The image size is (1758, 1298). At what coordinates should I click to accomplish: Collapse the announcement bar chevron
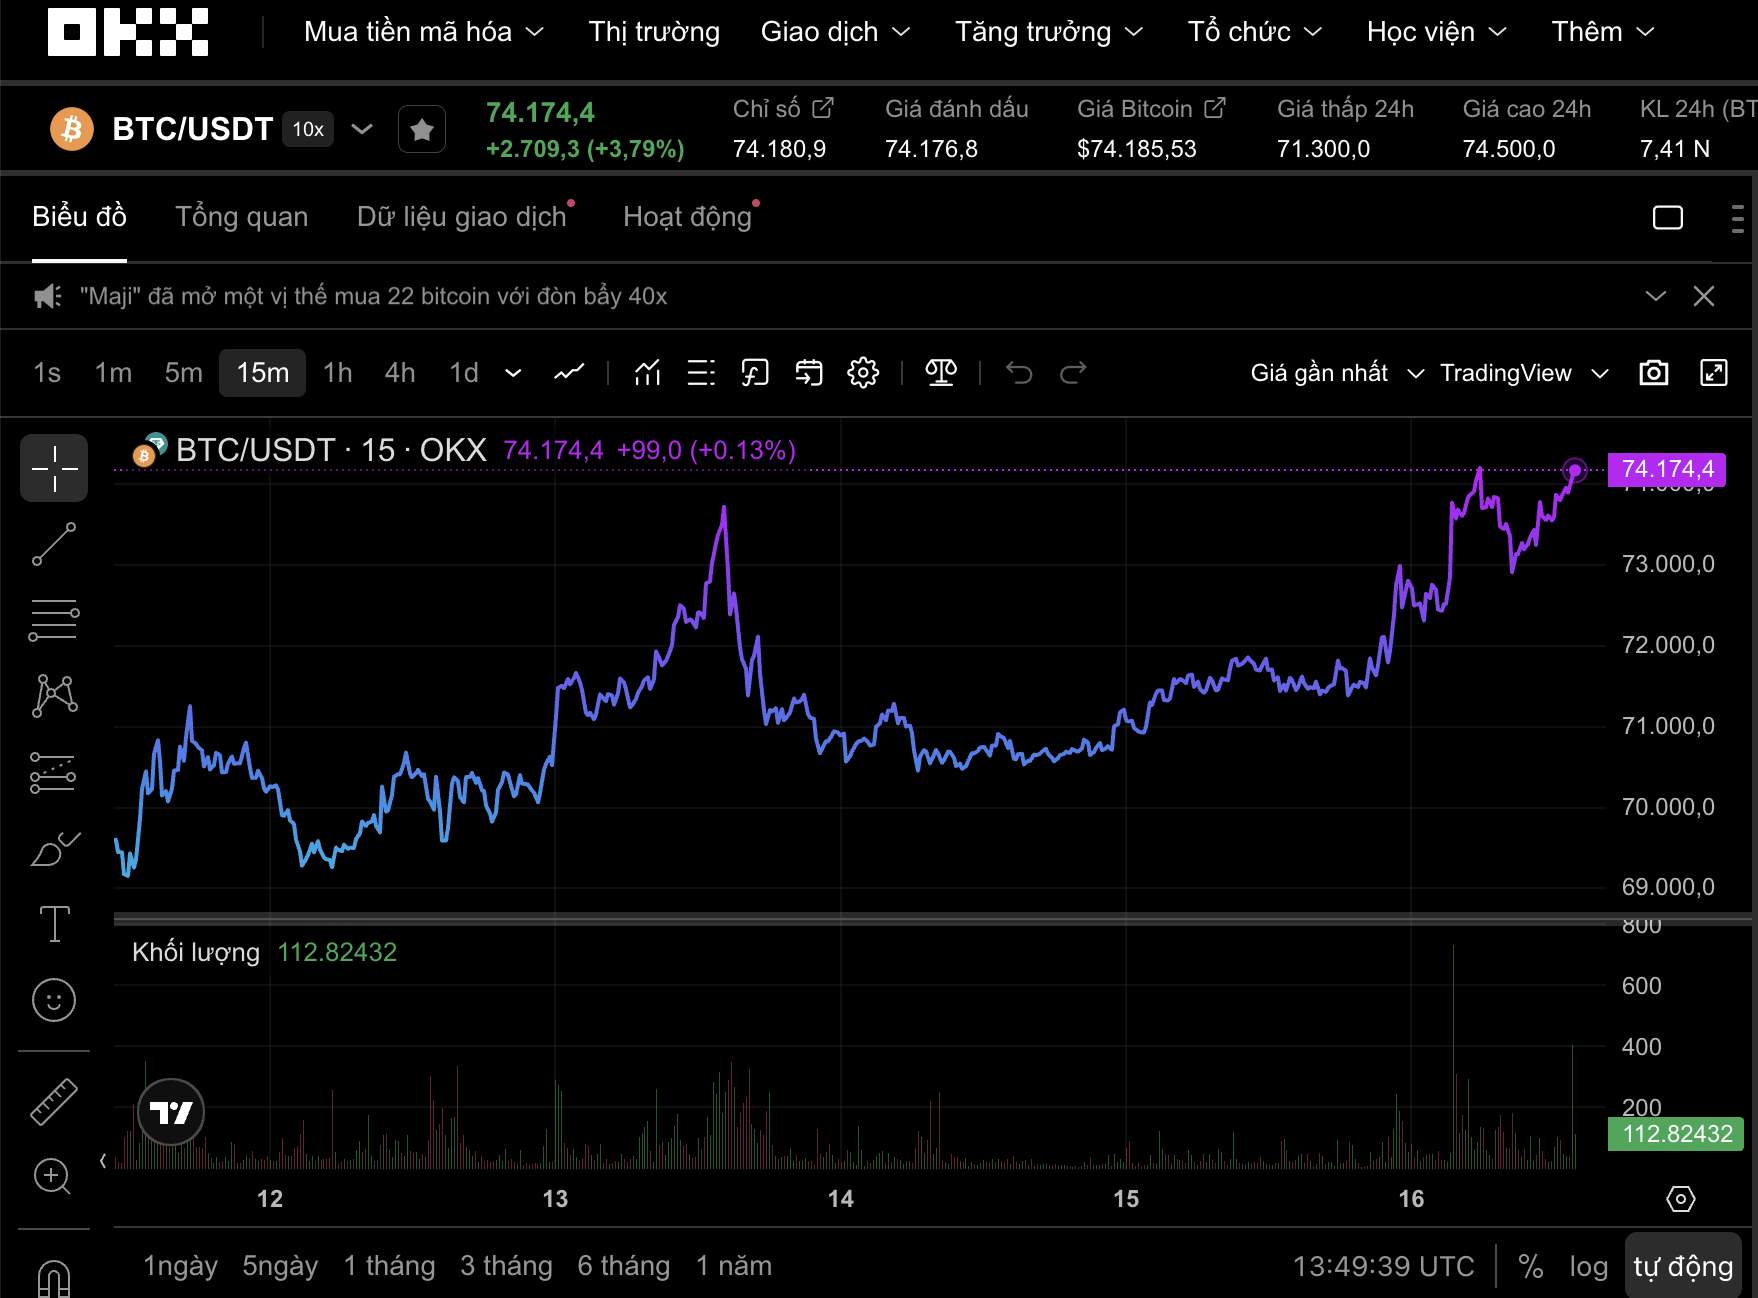(1656, 296)
